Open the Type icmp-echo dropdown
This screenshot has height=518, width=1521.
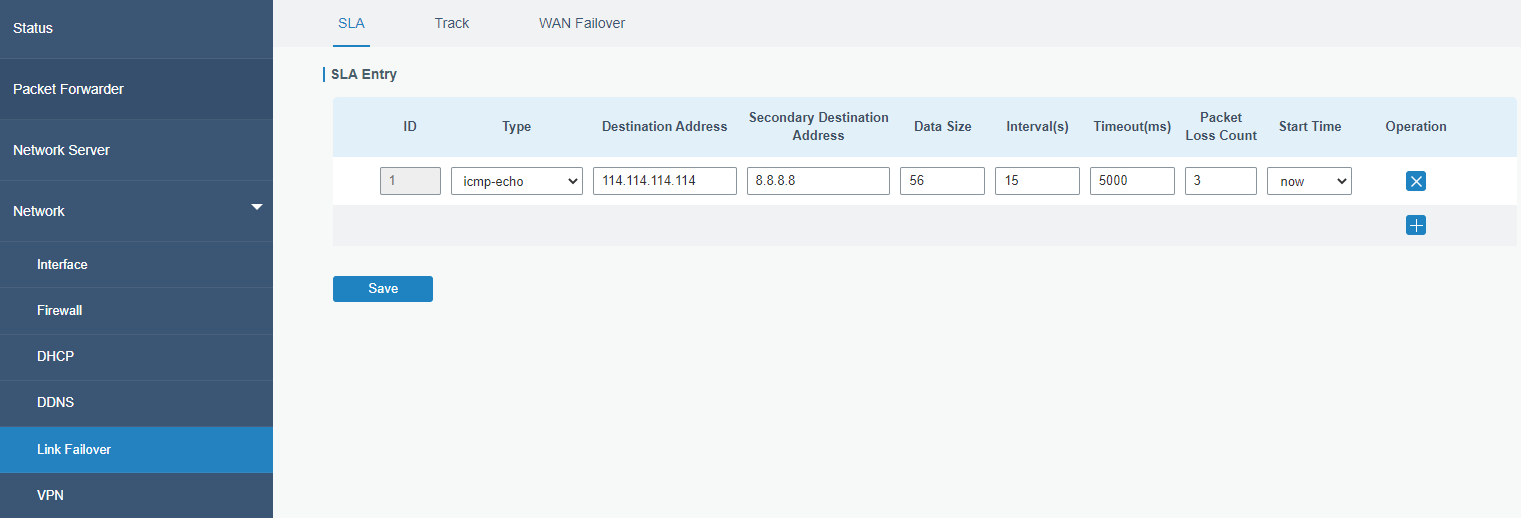(516, 181)
